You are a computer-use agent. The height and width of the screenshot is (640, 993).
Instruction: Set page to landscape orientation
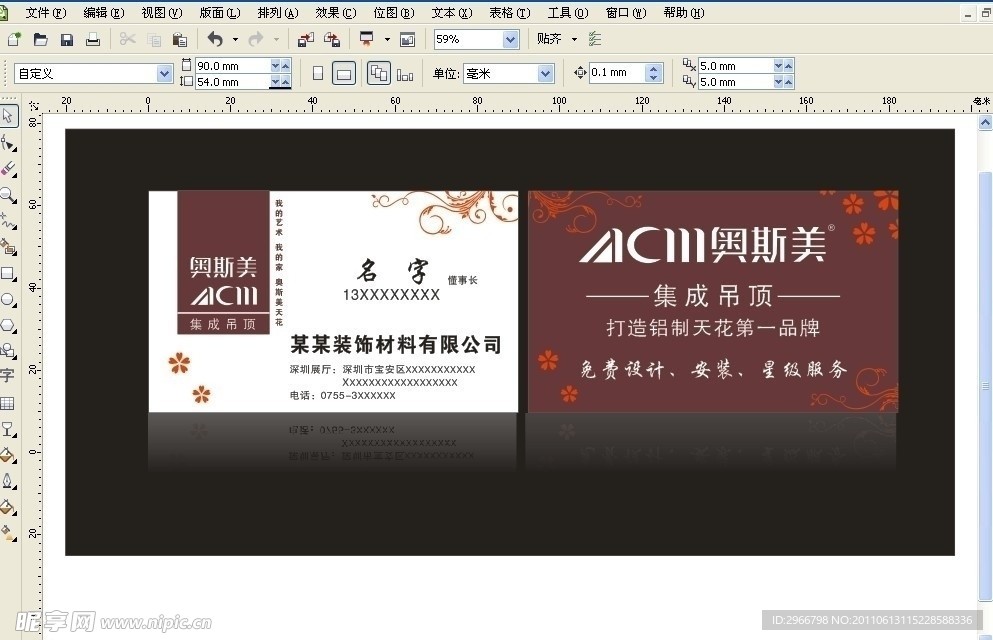coord(344,73)
